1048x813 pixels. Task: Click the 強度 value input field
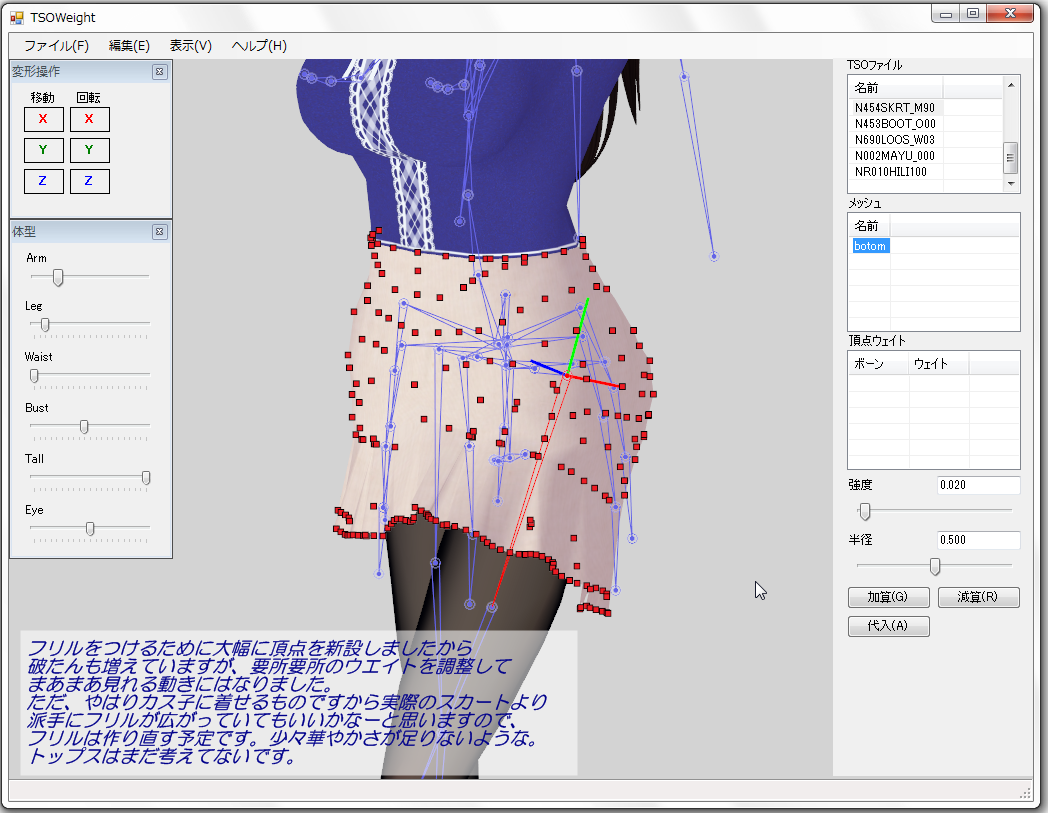(x=977, y=485)
